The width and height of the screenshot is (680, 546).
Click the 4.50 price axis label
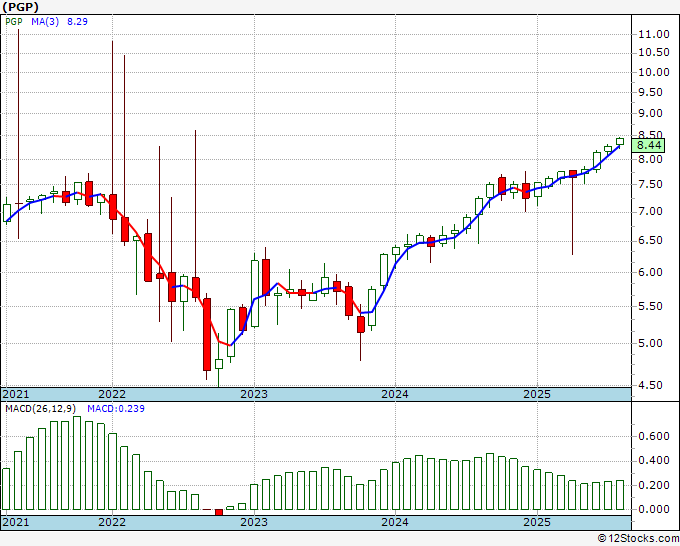pos(650,385)
